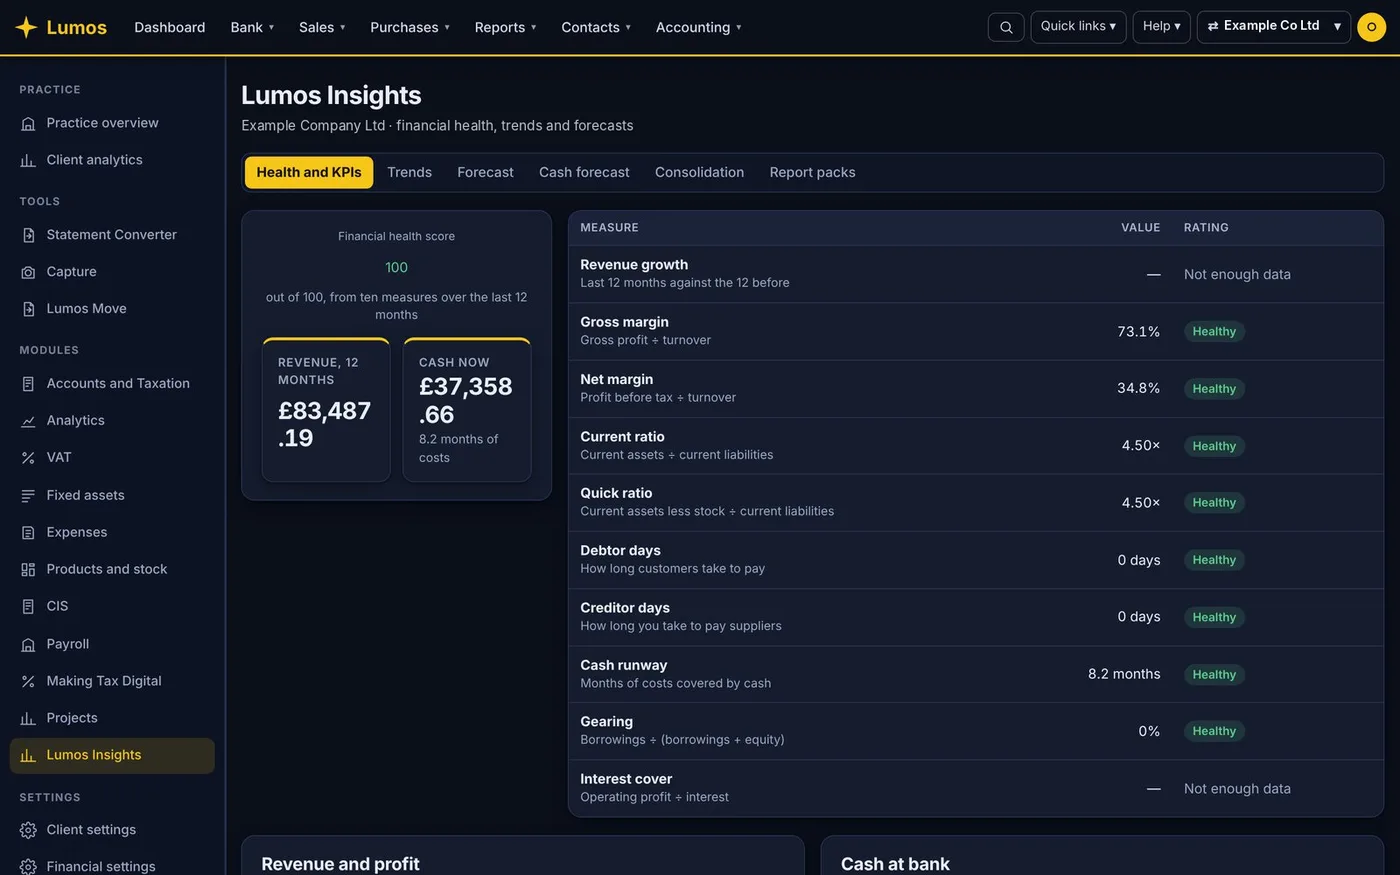Switch to the Consolidation tab
Image resolution: width=1400 pixels, height=875 pixels.
(699, 172)
